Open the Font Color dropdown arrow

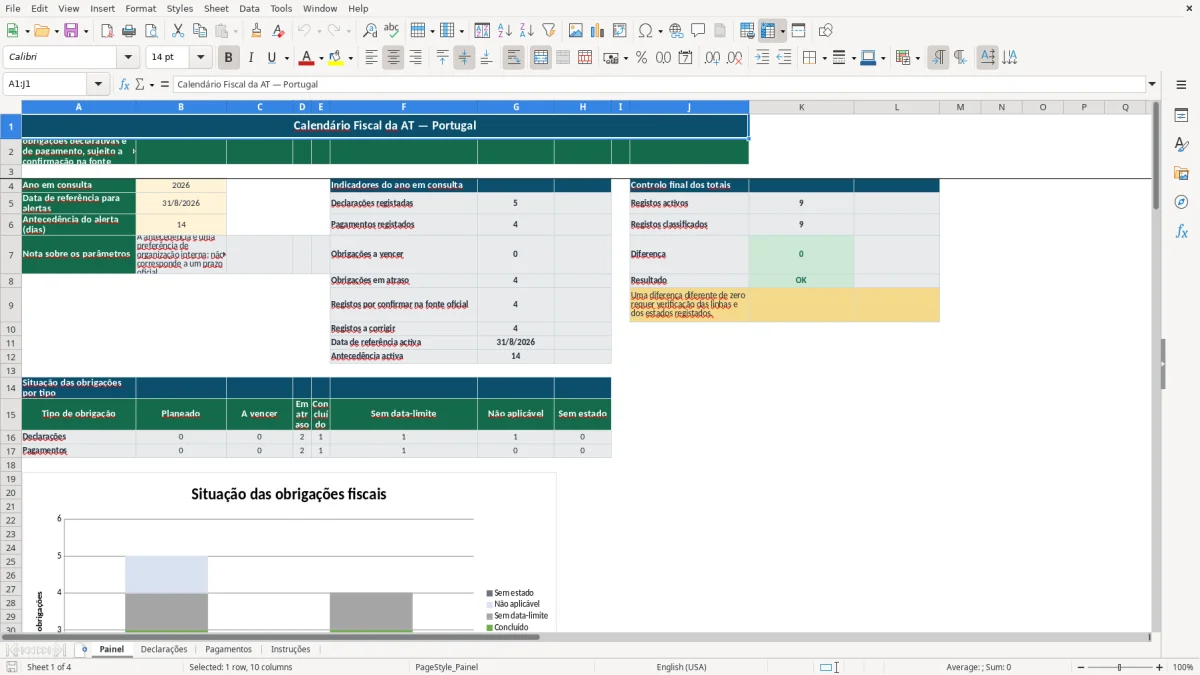(x=322, y=58)
